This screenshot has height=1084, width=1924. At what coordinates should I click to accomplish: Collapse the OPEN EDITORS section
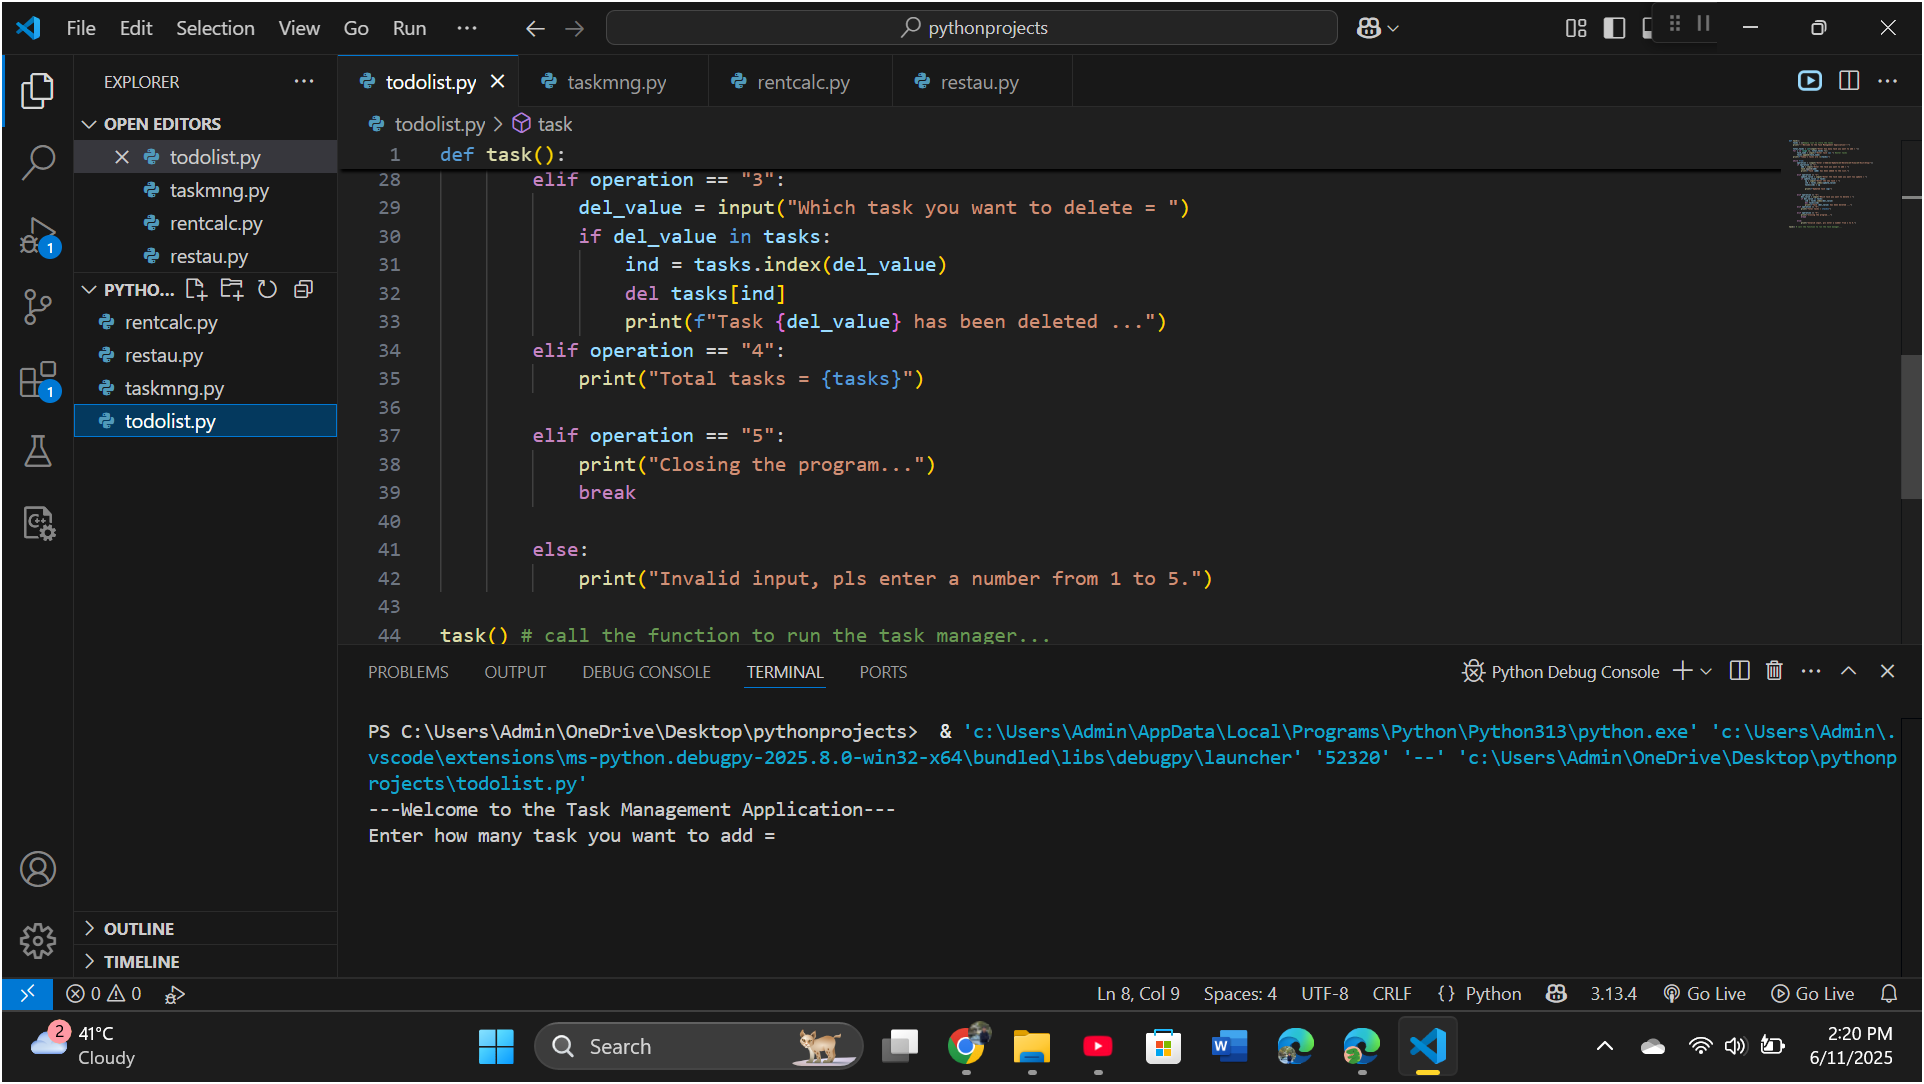pyautogui.click(x=90, y=124)
